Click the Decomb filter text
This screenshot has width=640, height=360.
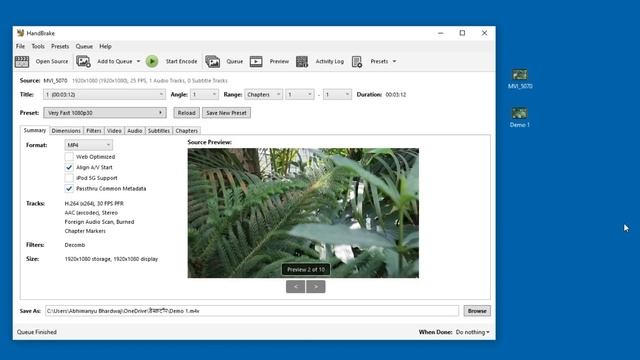click(75, 245)
